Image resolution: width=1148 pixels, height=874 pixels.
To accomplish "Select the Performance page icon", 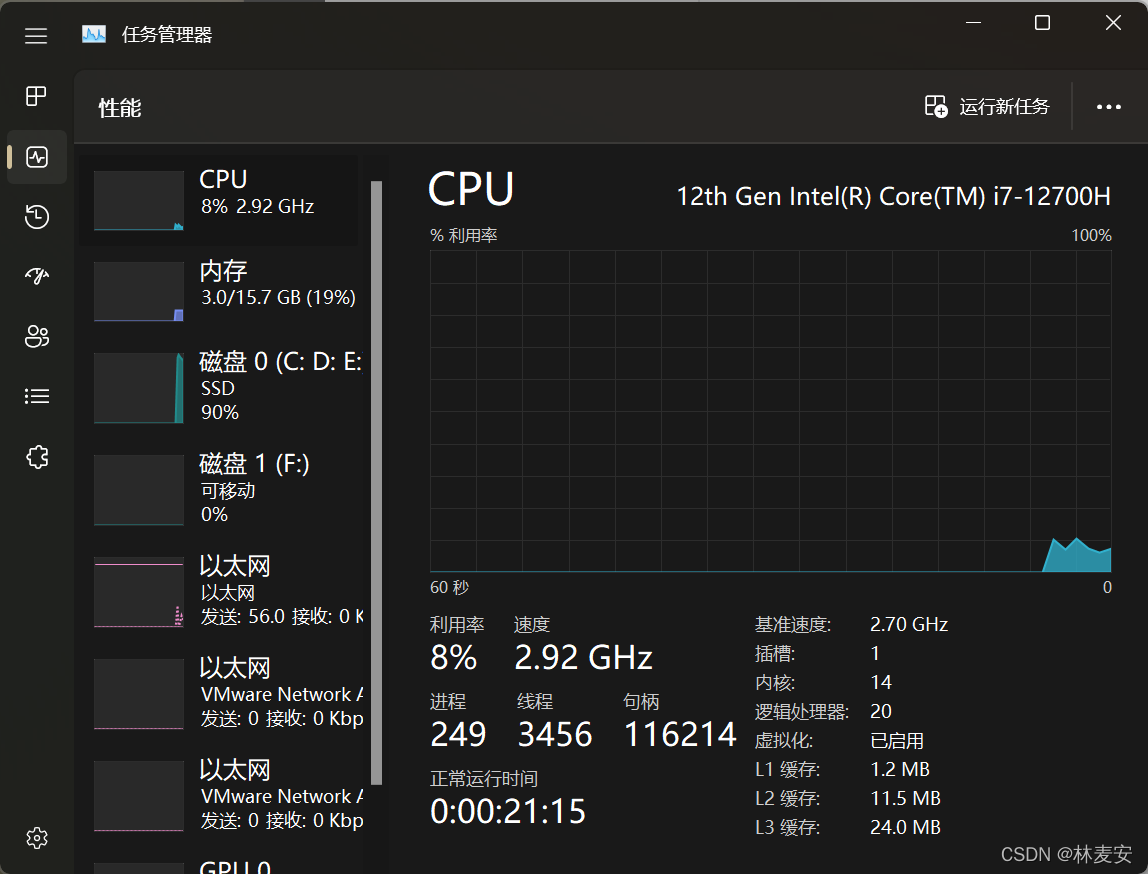I will click(37, 157).
